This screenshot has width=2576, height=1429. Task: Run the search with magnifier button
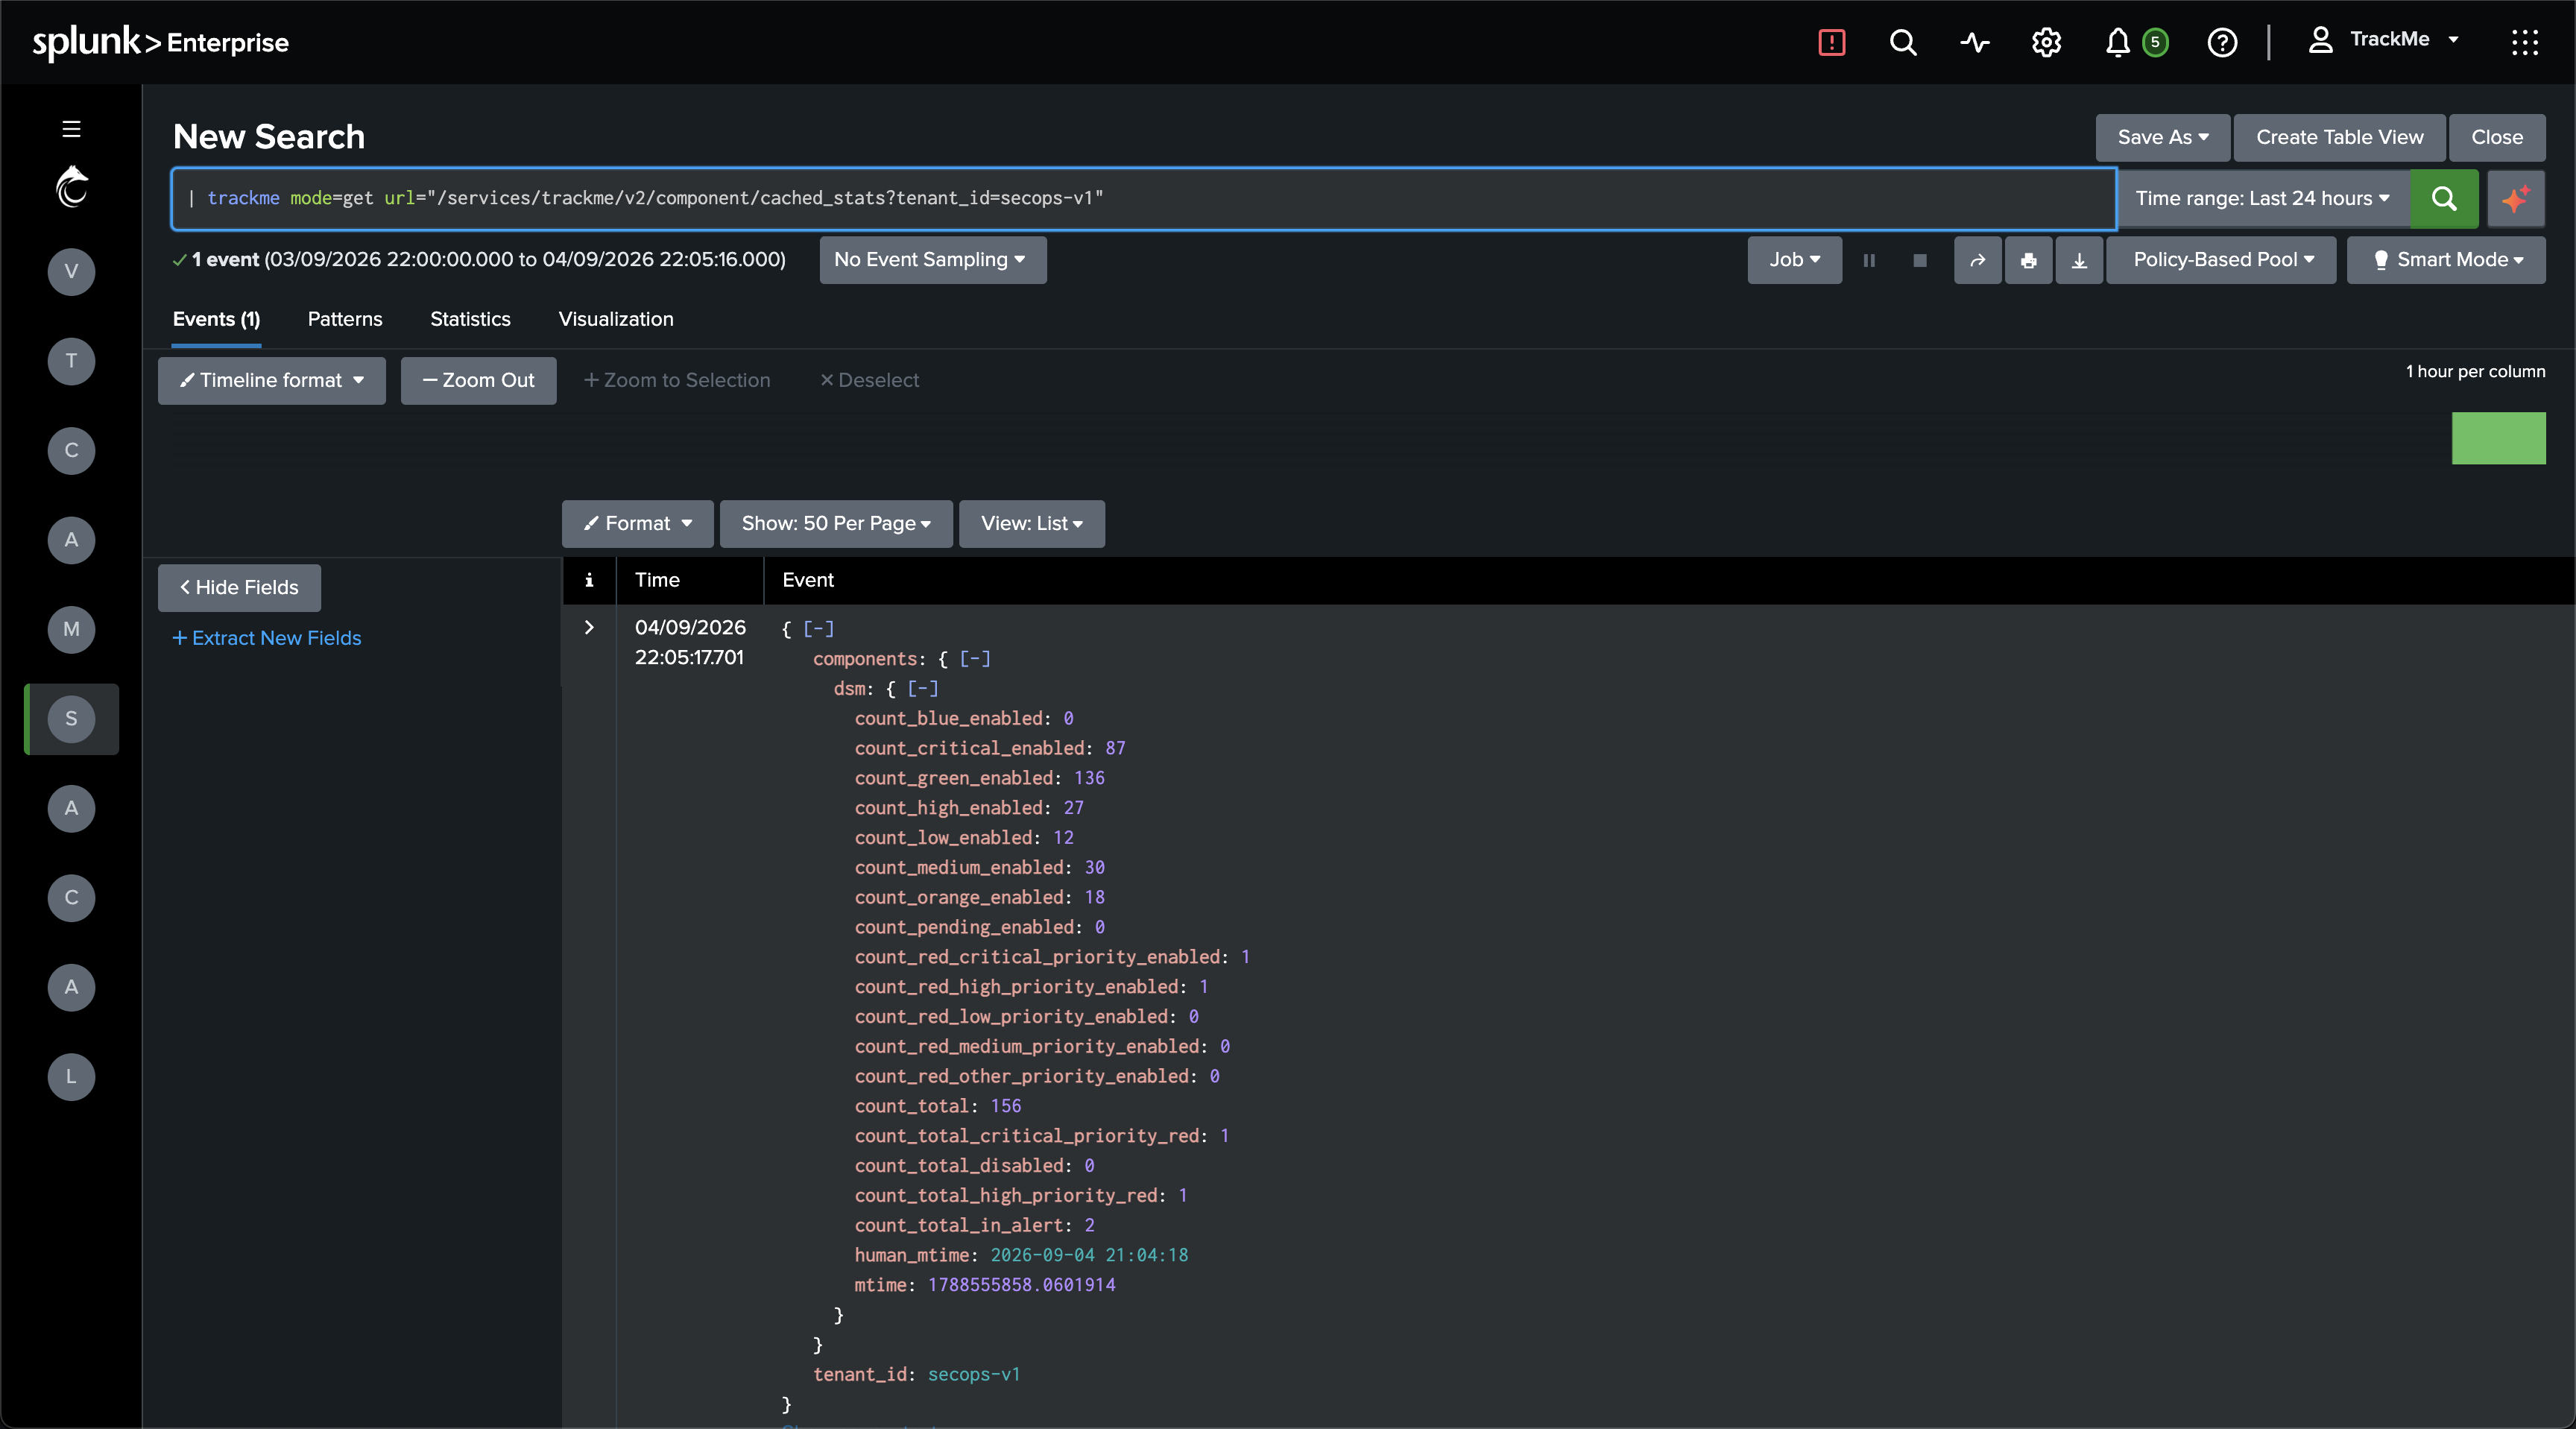(x=2444, y=198)
